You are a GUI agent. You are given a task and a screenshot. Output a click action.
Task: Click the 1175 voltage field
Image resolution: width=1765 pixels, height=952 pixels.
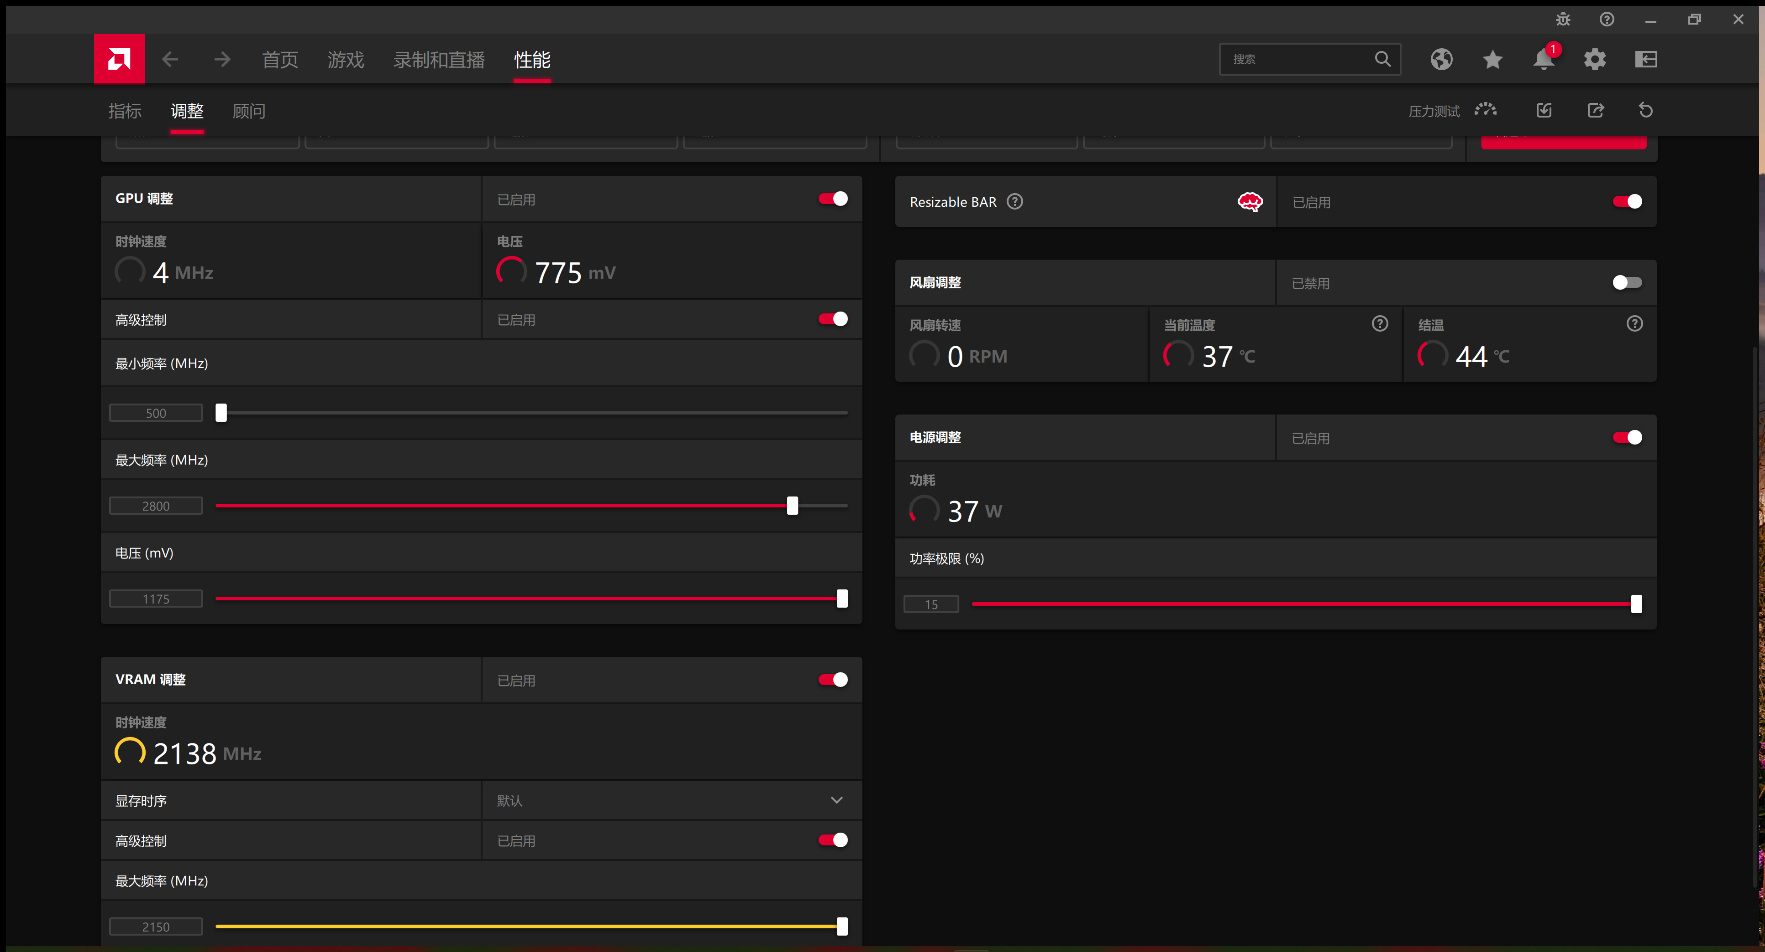click(x=156, y=599)
